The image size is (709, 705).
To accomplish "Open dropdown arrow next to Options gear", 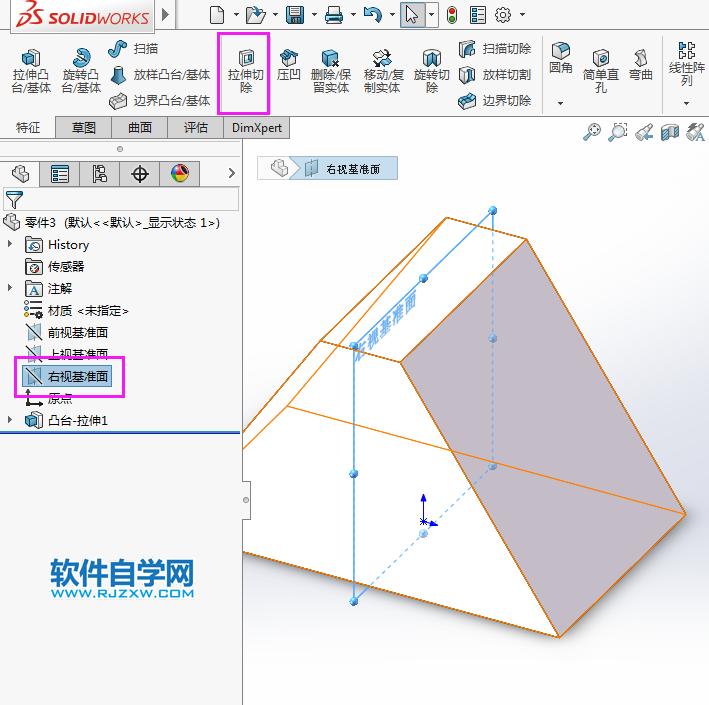I will point(522,15).
